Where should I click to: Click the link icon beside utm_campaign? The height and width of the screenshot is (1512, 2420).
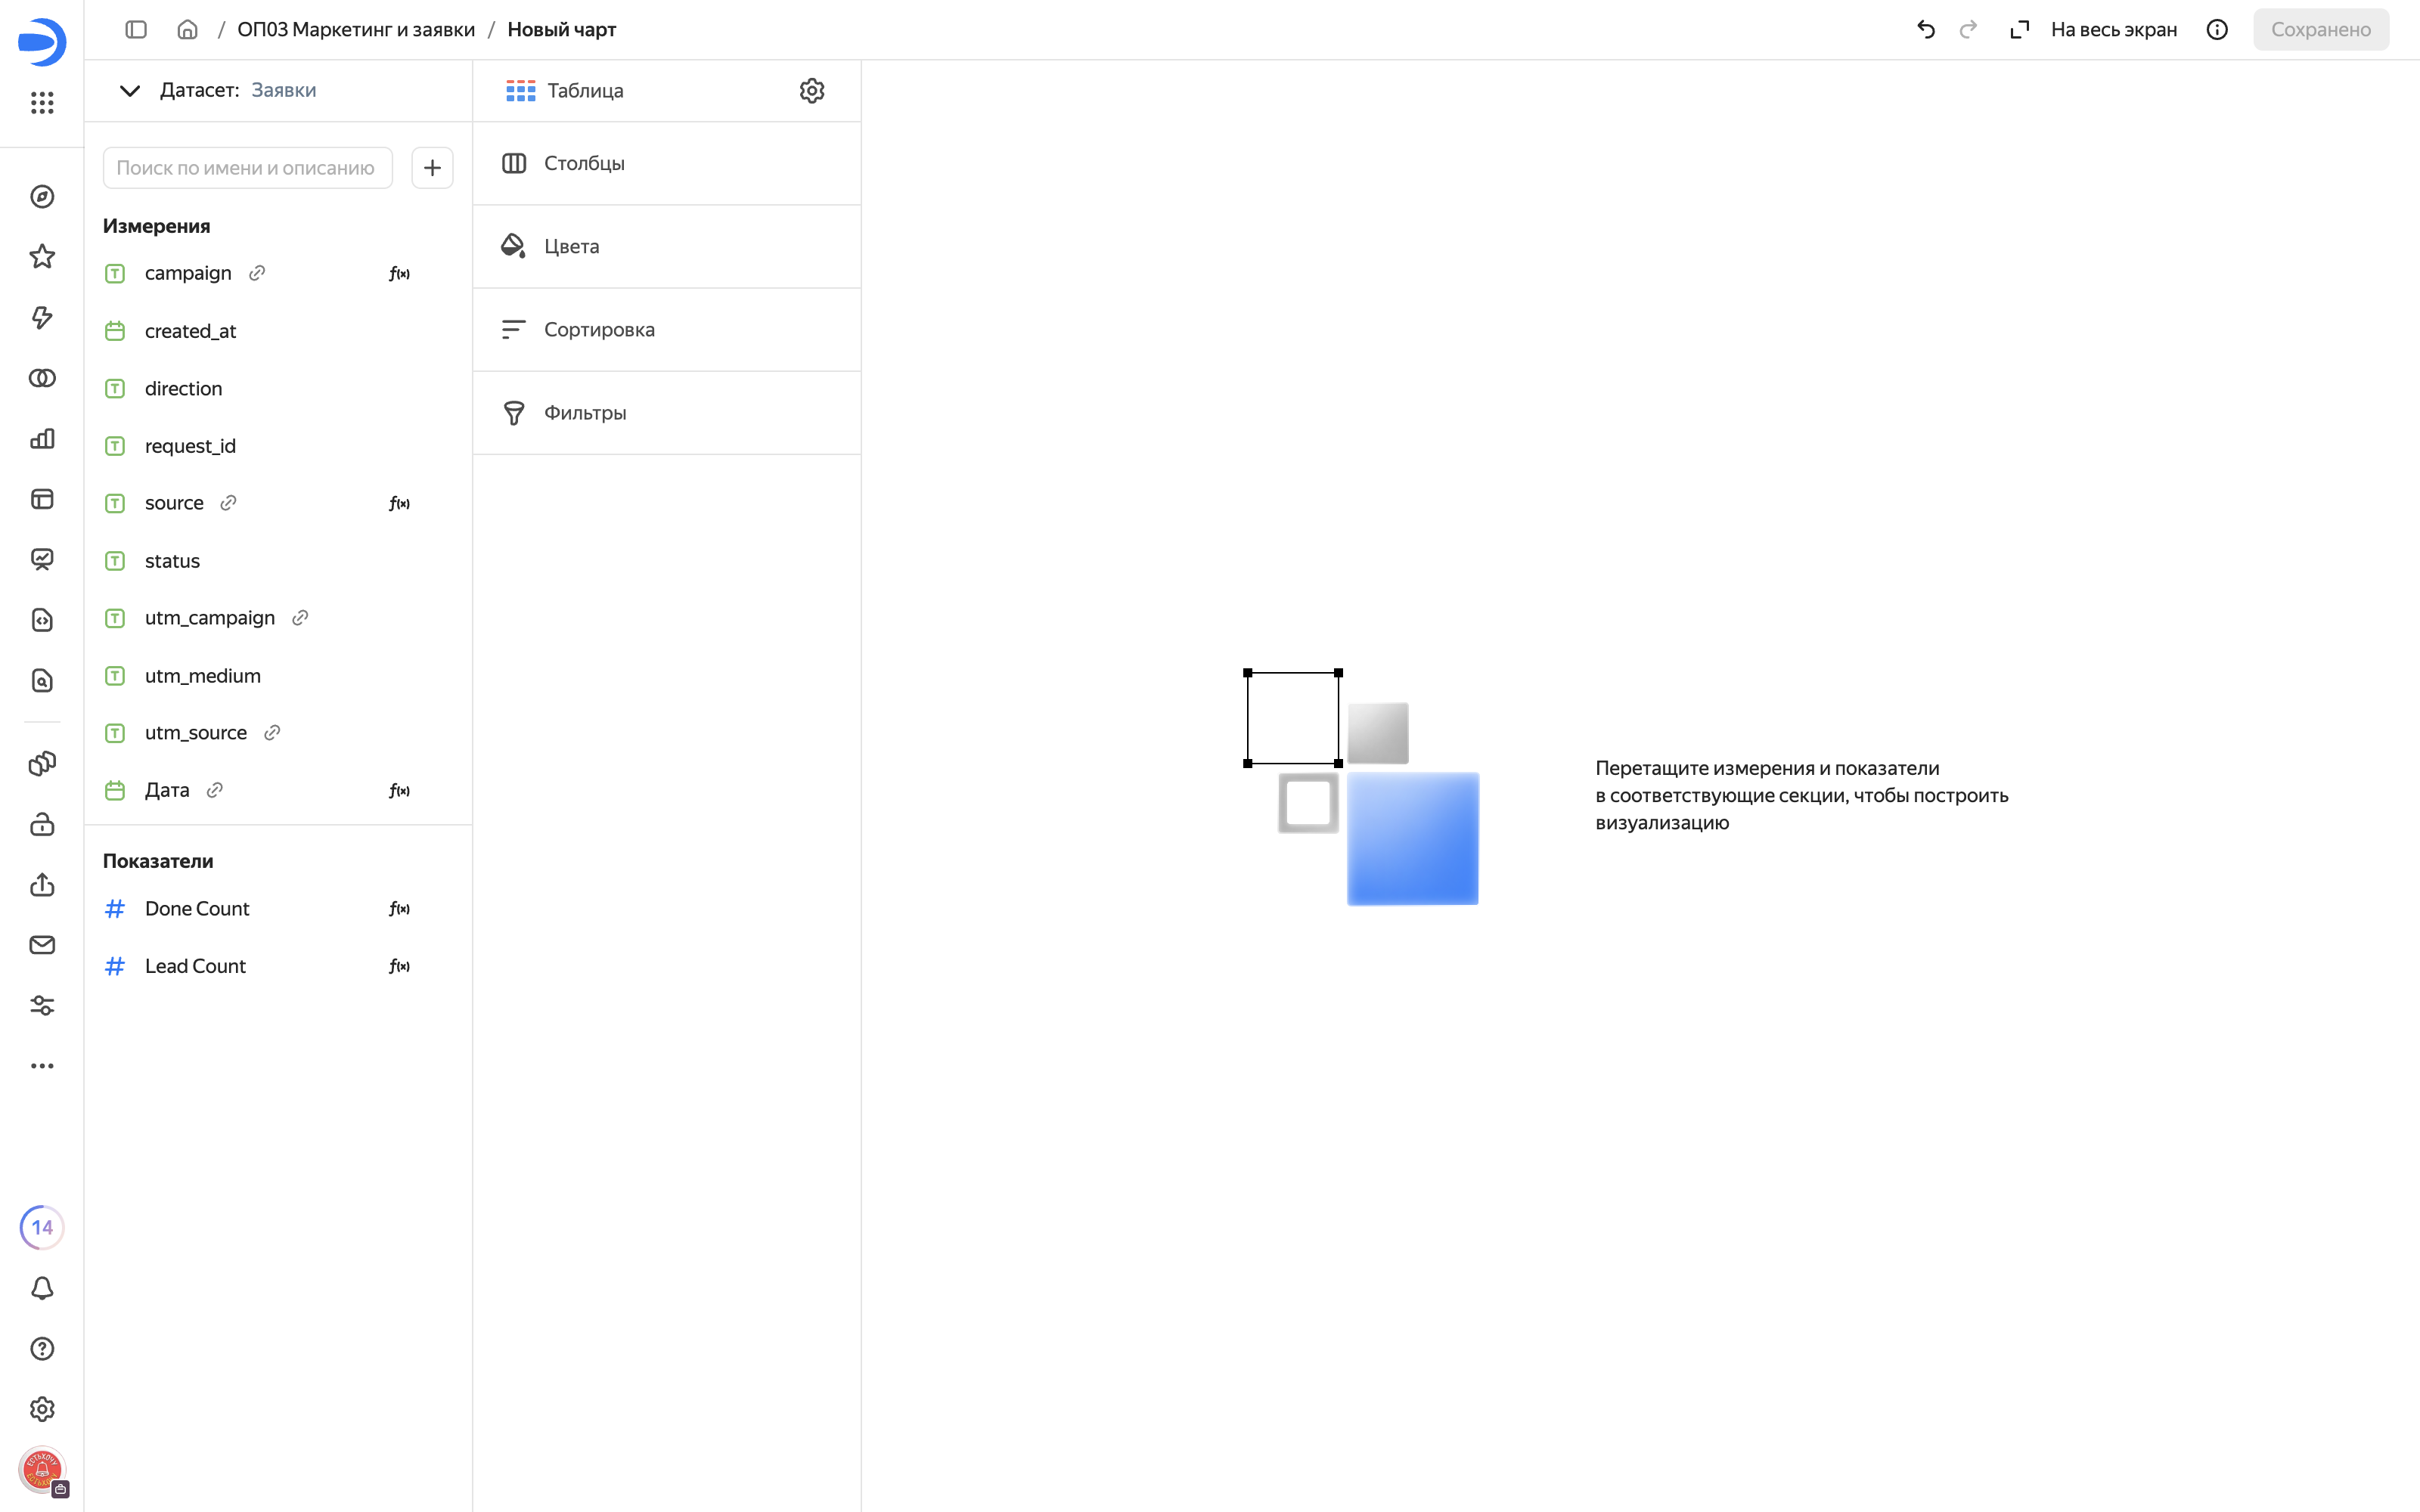point(300,618)
